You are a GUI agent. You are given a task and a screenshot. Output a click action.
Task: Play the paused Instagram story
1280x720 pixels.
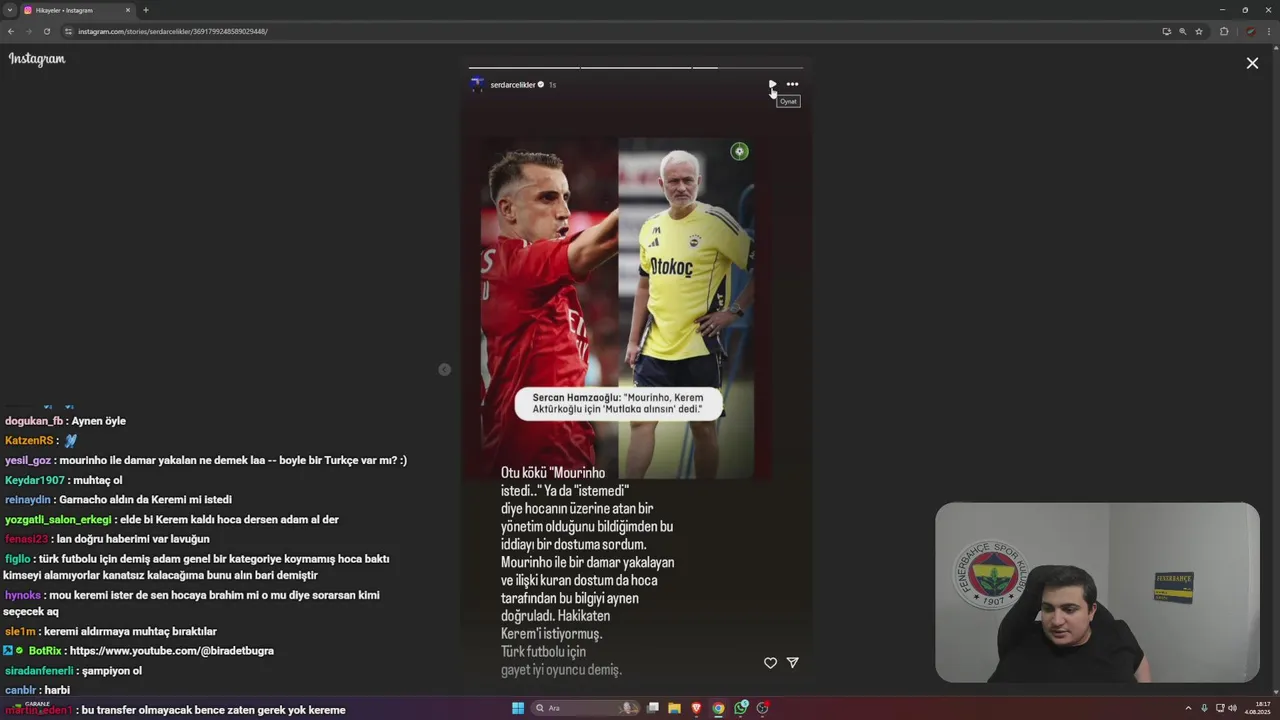coord(772,85)
